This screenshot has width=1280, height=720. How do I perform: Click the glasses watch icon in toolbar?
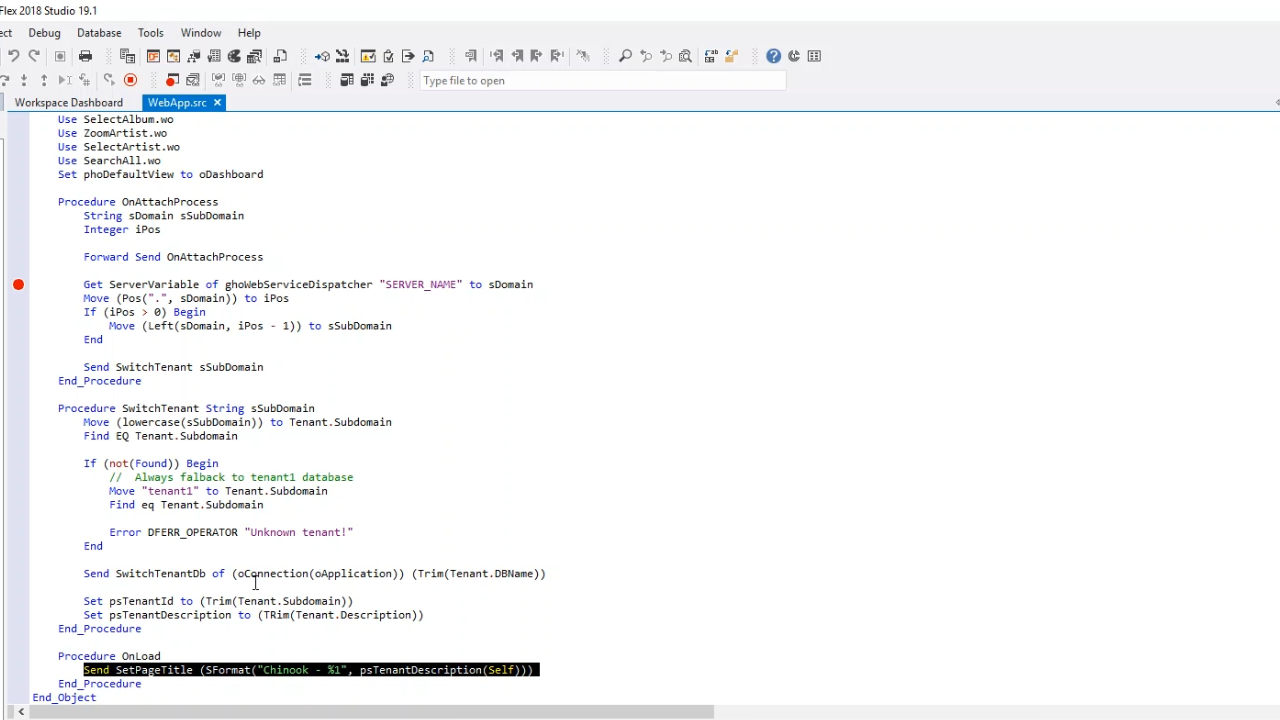point(259,80)
